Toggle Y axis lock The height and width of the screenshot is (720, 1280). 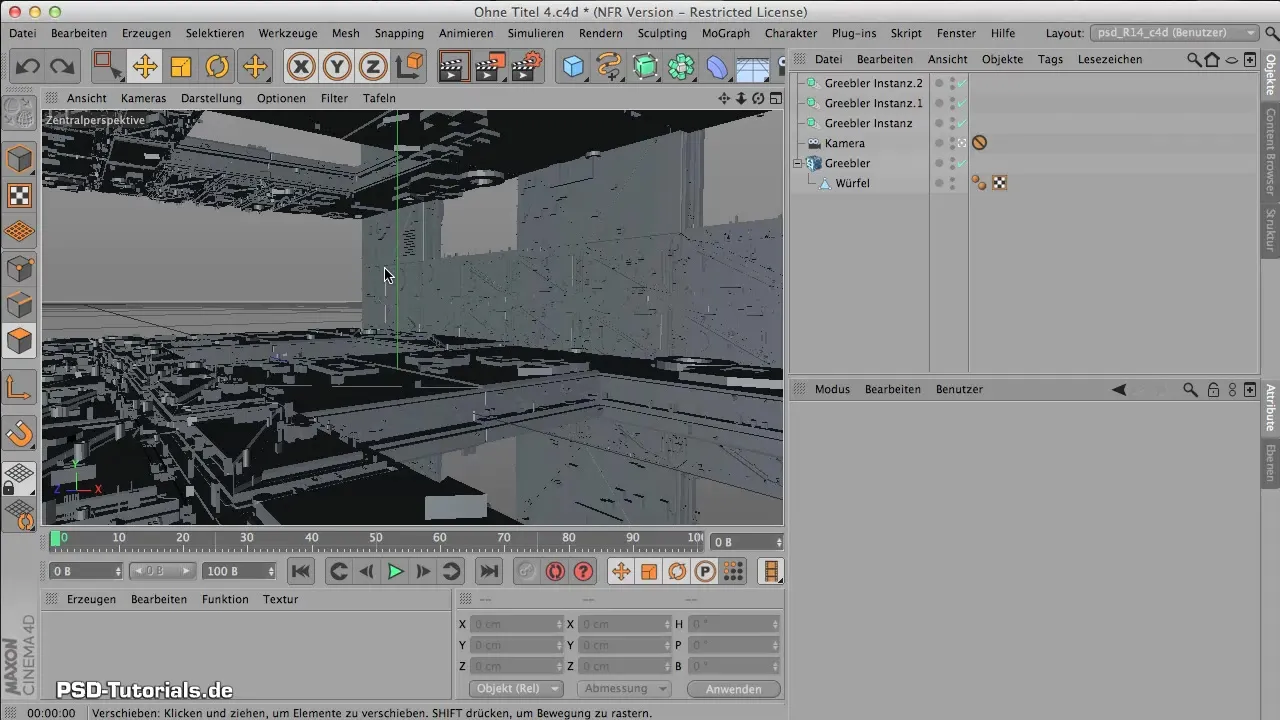(x=337, y=67)
